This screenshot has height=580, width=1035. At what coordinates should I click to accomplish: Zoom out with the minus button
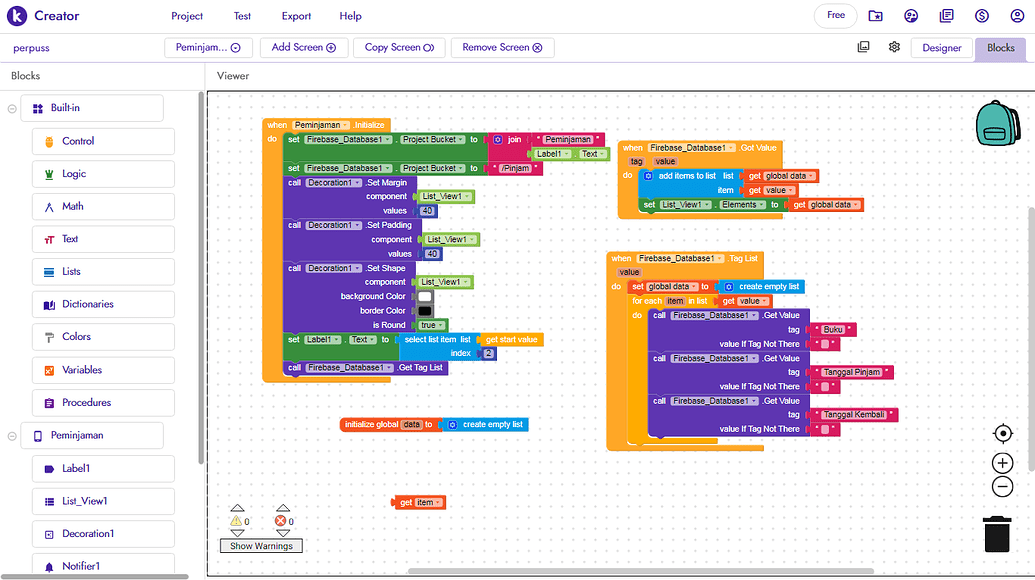tap(1003, 487)
